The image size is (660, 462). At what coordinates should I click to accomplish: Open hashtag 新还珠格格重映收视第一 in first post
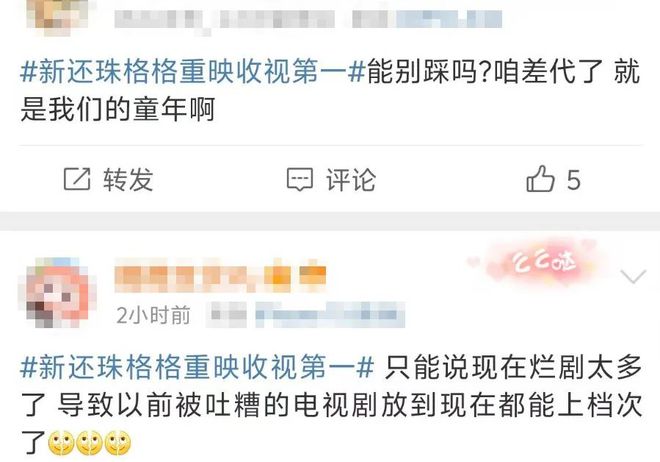[x=192, y=72]
